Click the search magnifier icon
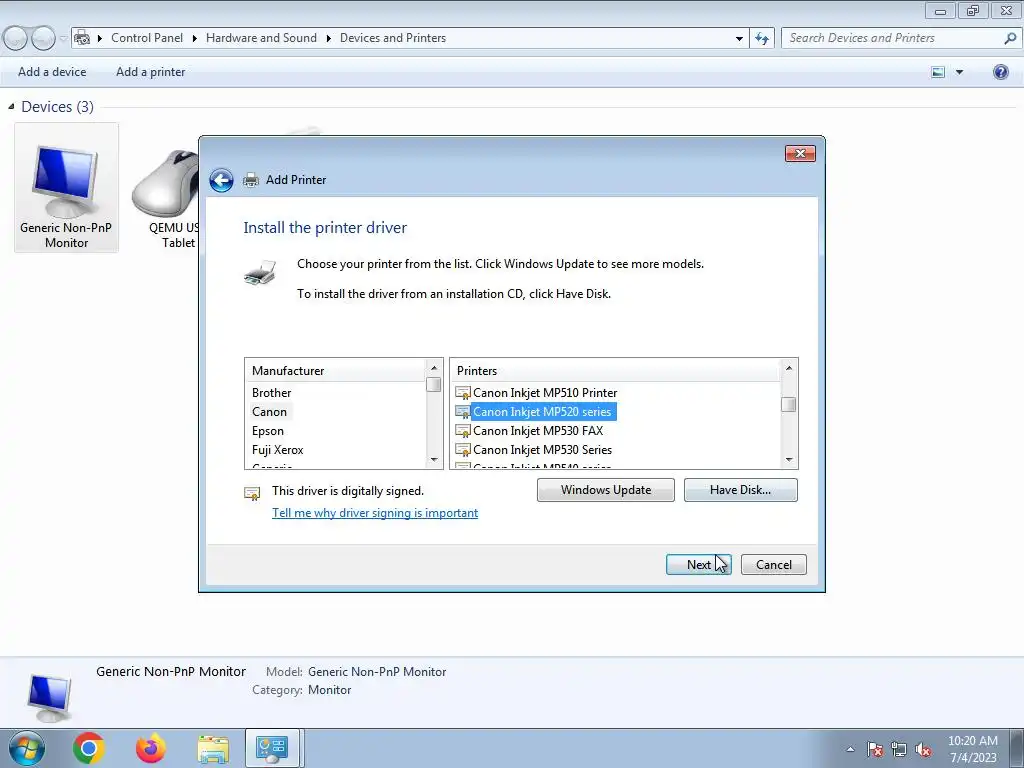1024x768 pixels. [1010, 38]
